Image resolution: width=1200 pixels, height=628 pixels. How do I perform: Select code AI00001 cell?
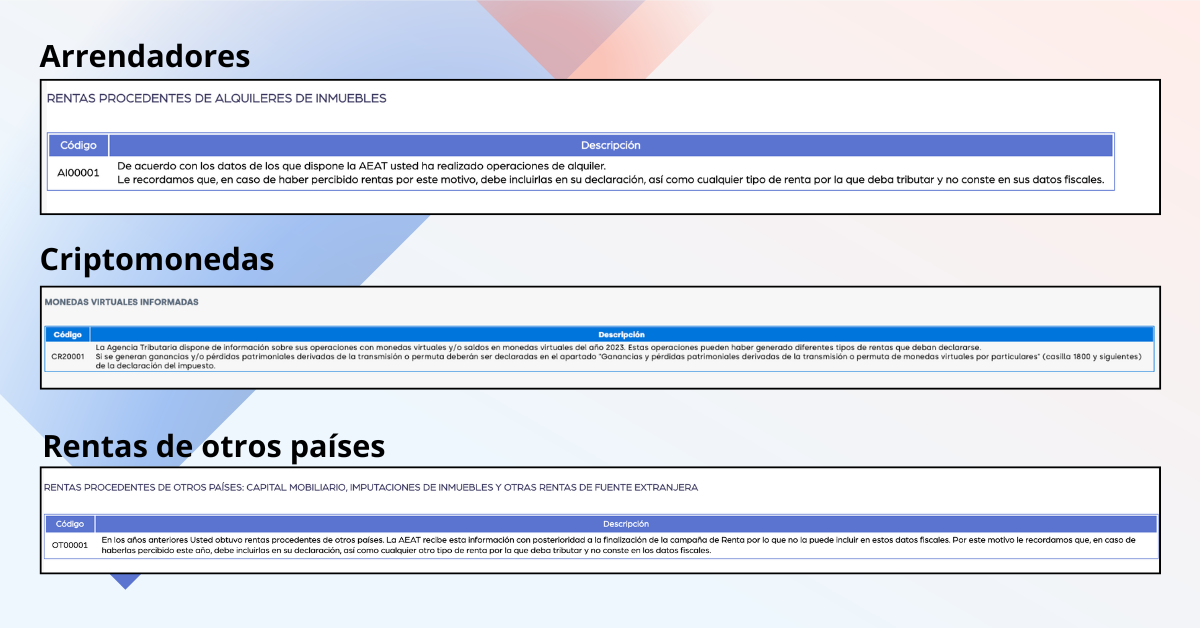coord(78,173)
